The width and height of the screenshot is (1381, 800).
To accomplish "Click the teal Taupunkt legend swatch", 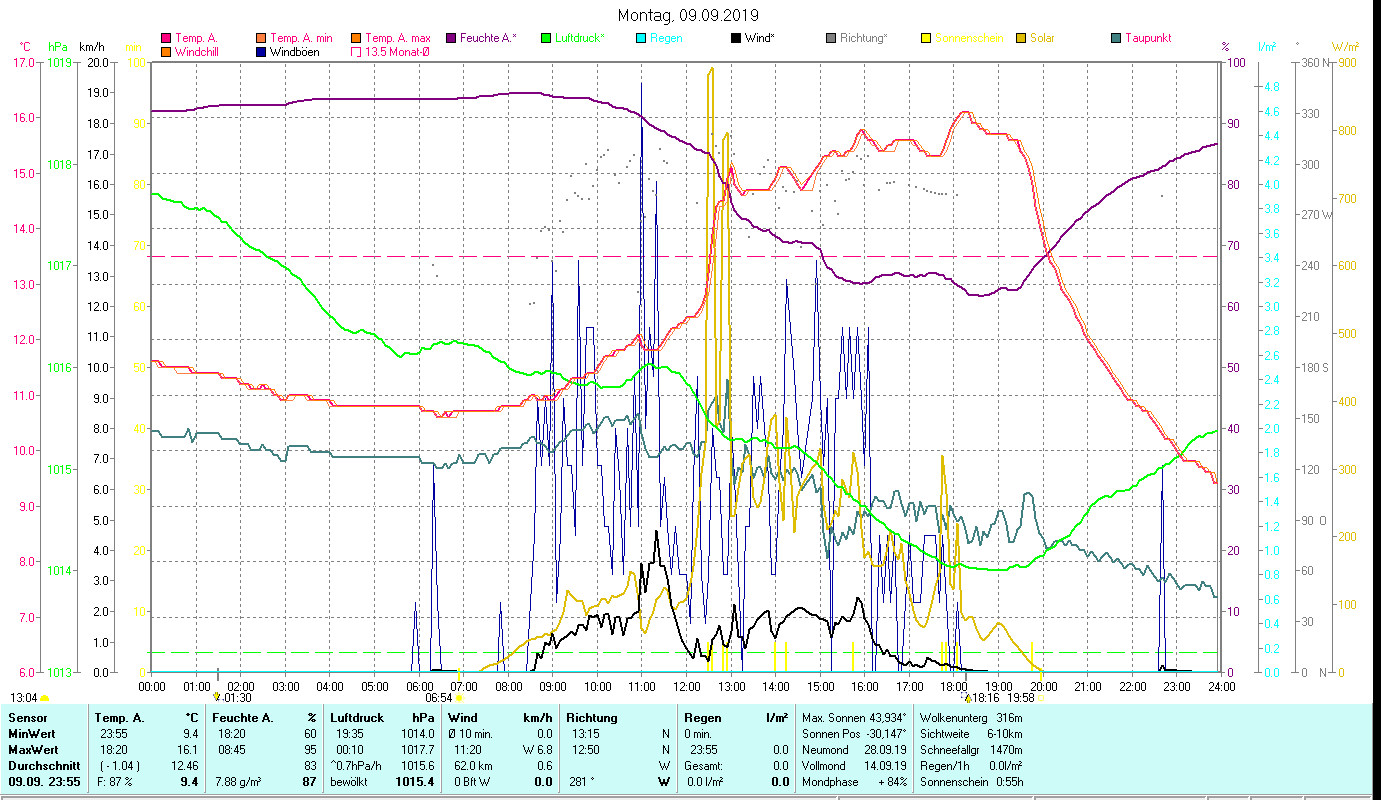I will coord(1116,38).
